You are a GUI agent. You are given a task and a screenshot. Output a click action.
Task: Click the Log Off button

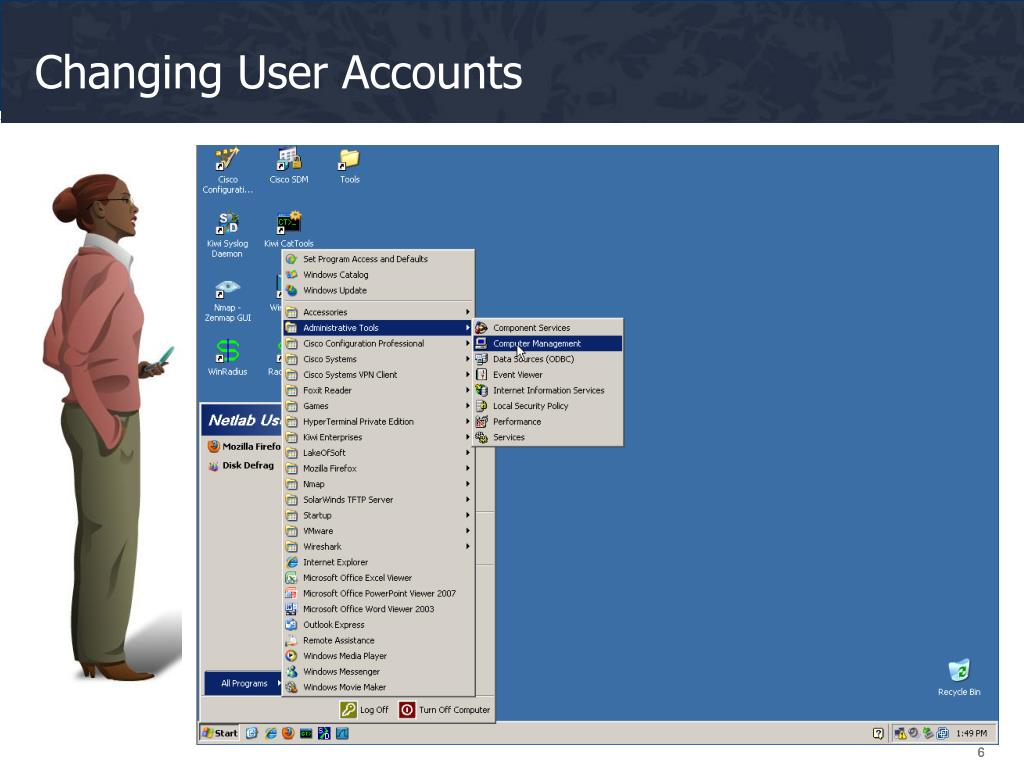tap(364, 710)
